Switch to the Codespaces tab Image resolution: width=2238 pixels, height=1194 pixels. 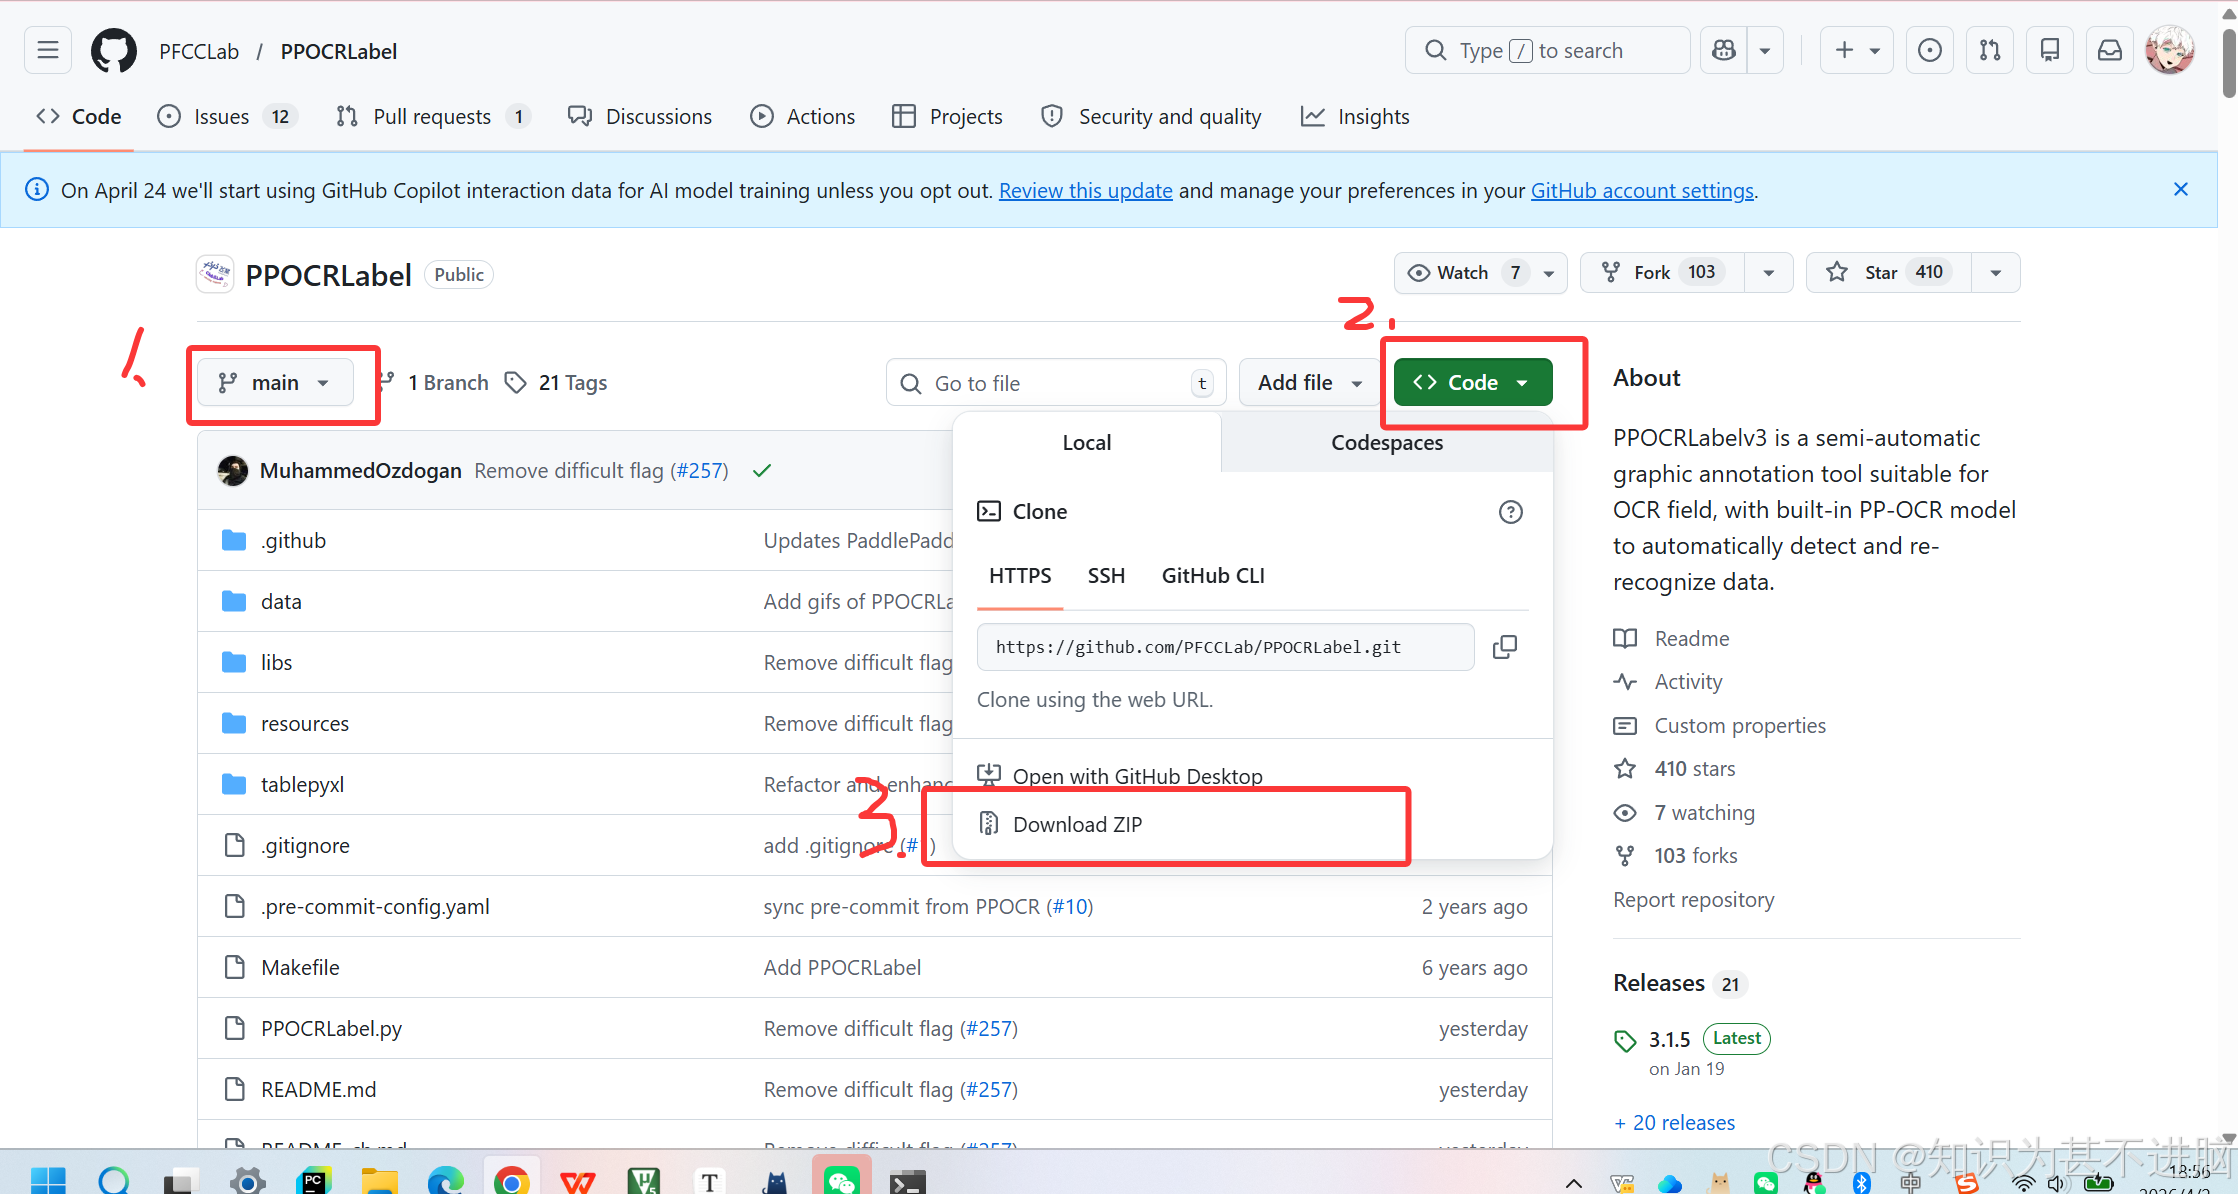[1387, 443]
